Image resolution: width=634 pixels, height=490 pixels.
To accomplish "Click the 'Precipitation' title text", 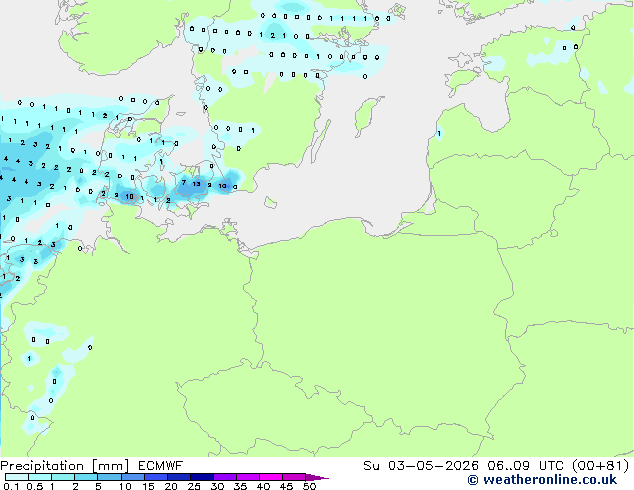I will (x=42, y=466).
